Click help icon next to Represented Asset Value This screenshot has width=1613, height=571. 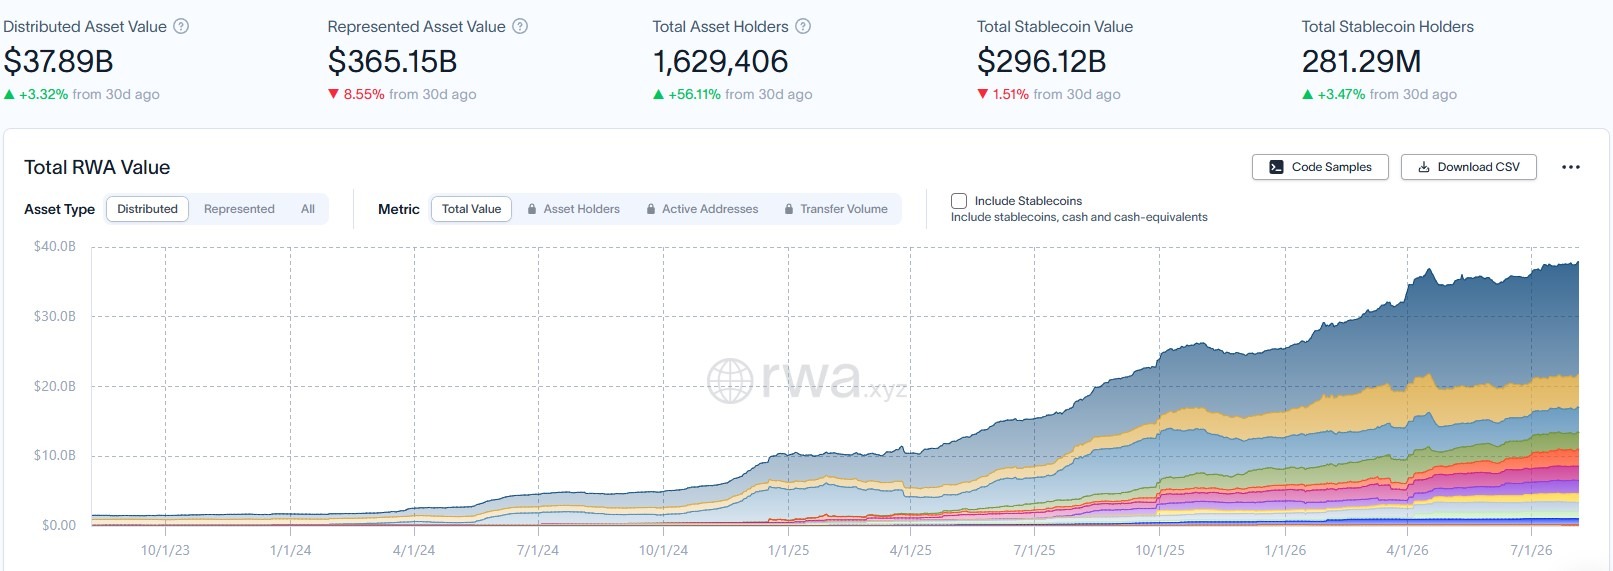point(520,27)
